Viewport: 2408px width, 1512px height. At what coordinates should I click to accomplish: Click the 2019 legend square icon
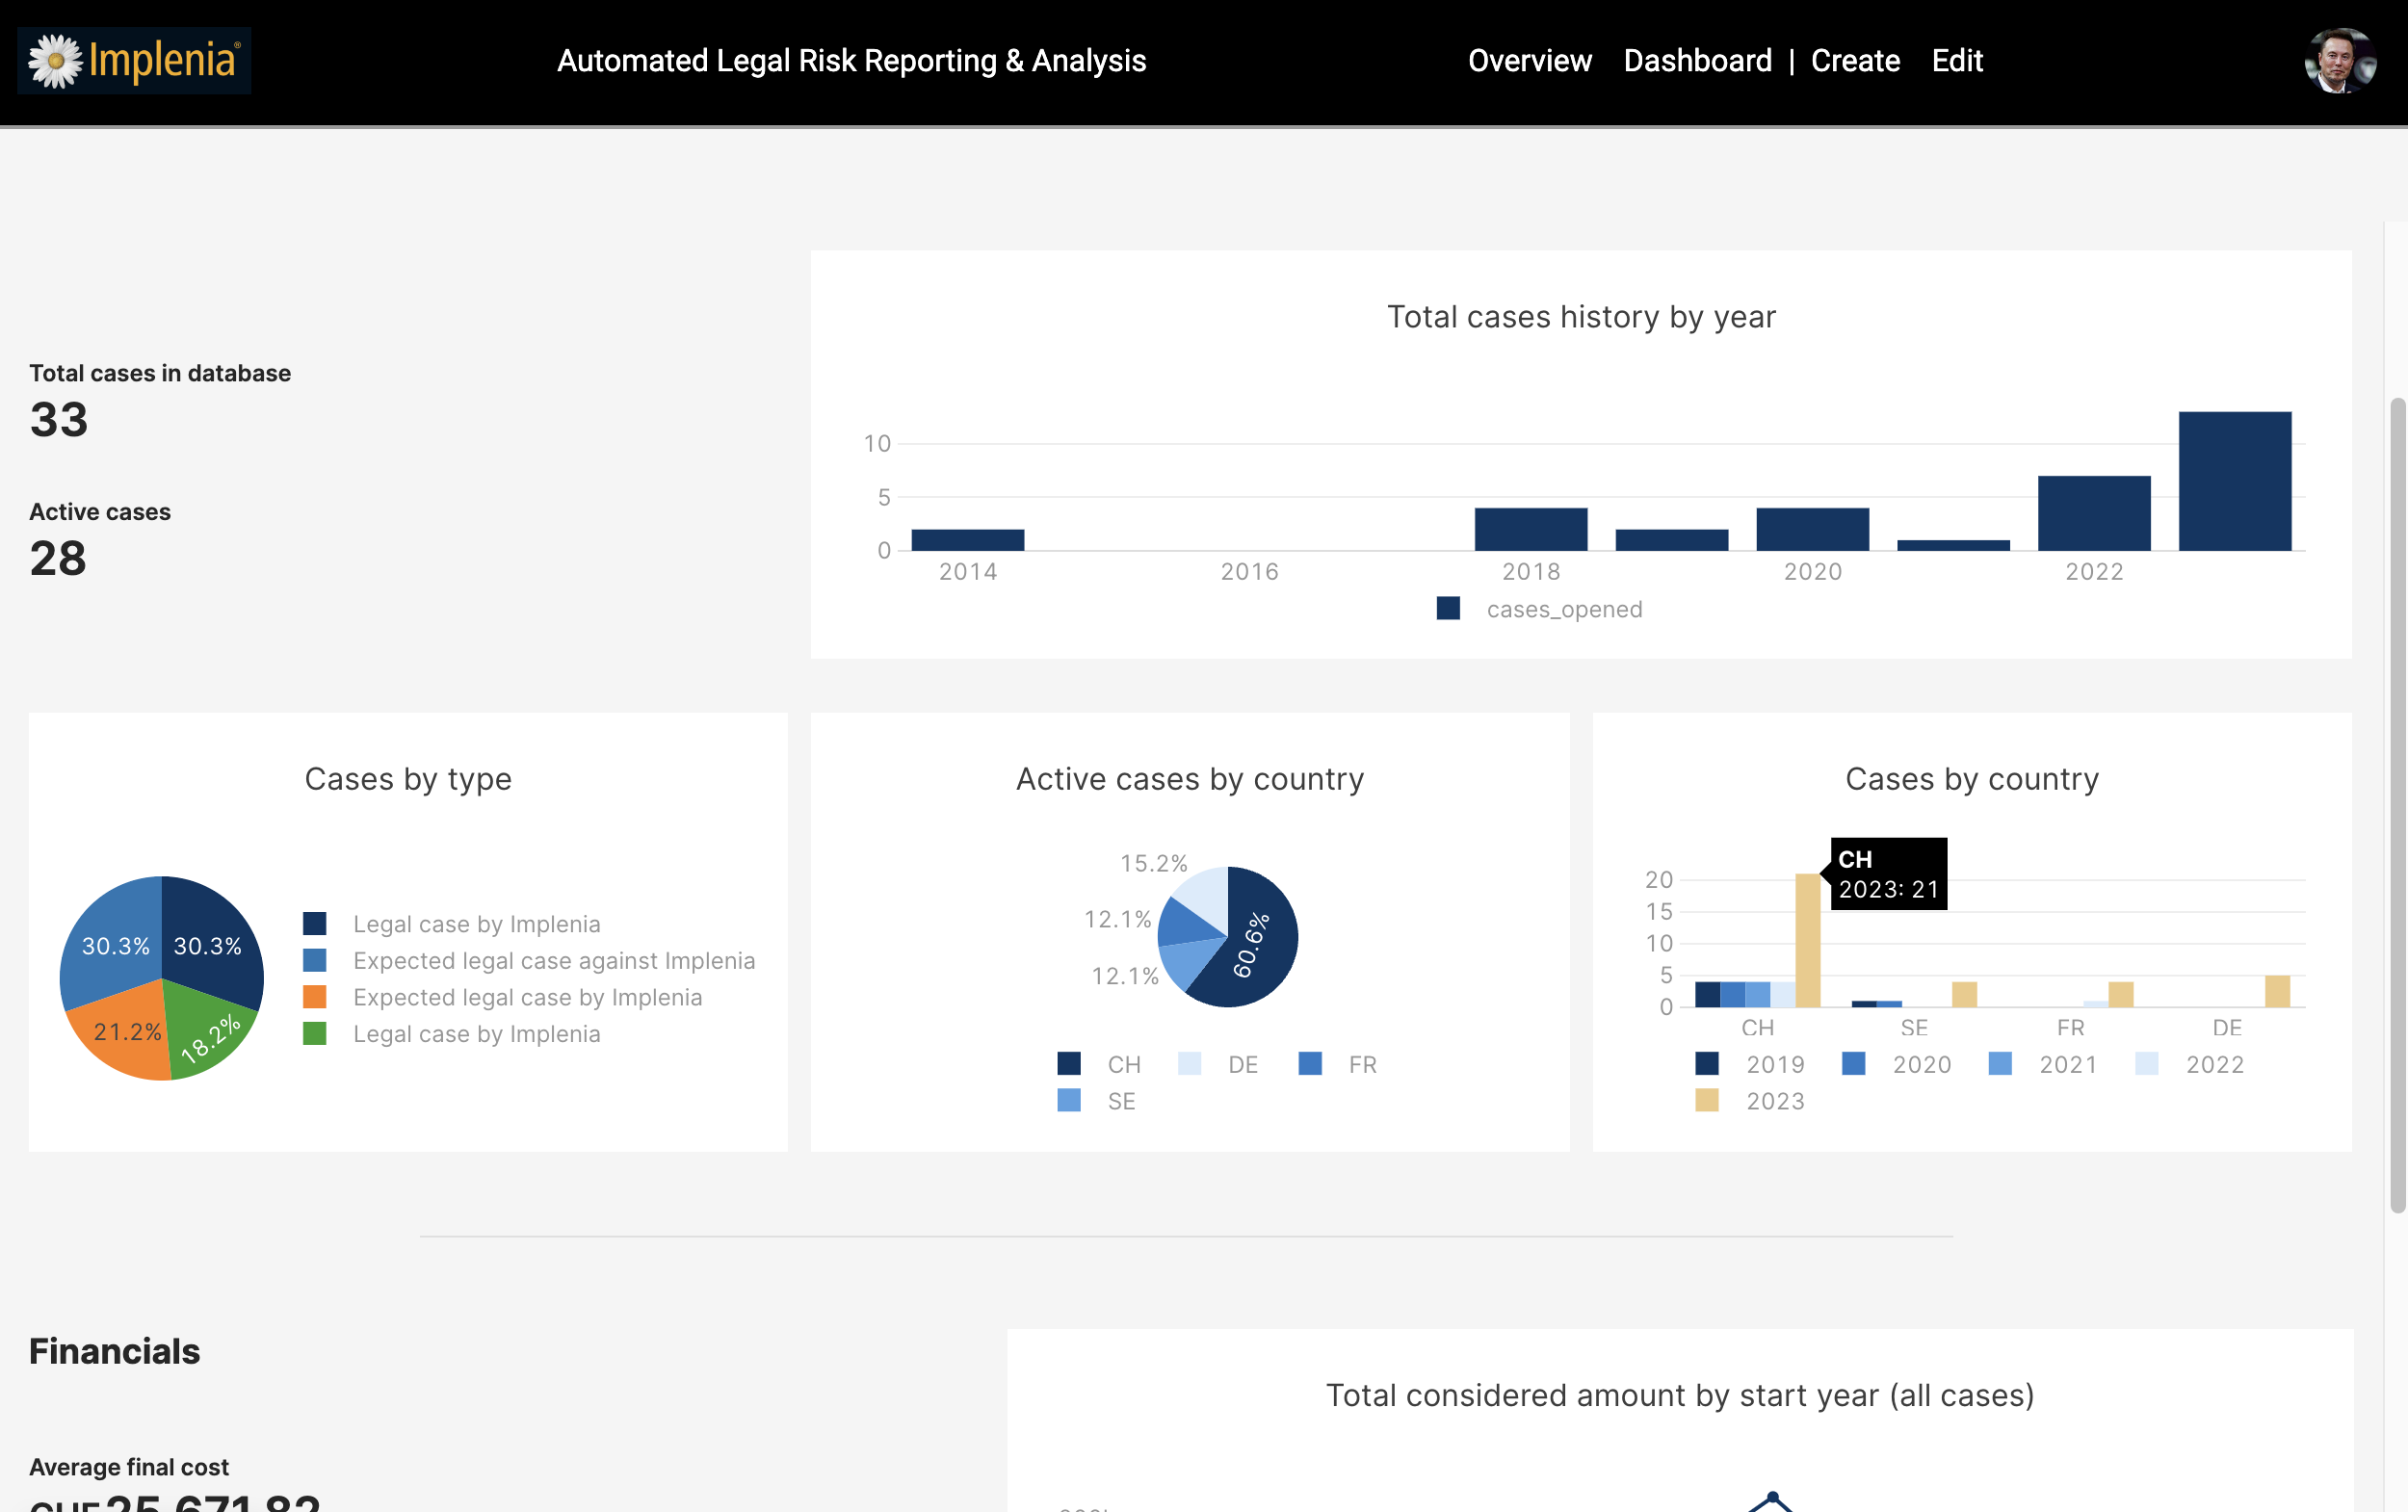coord(1707,1063)
